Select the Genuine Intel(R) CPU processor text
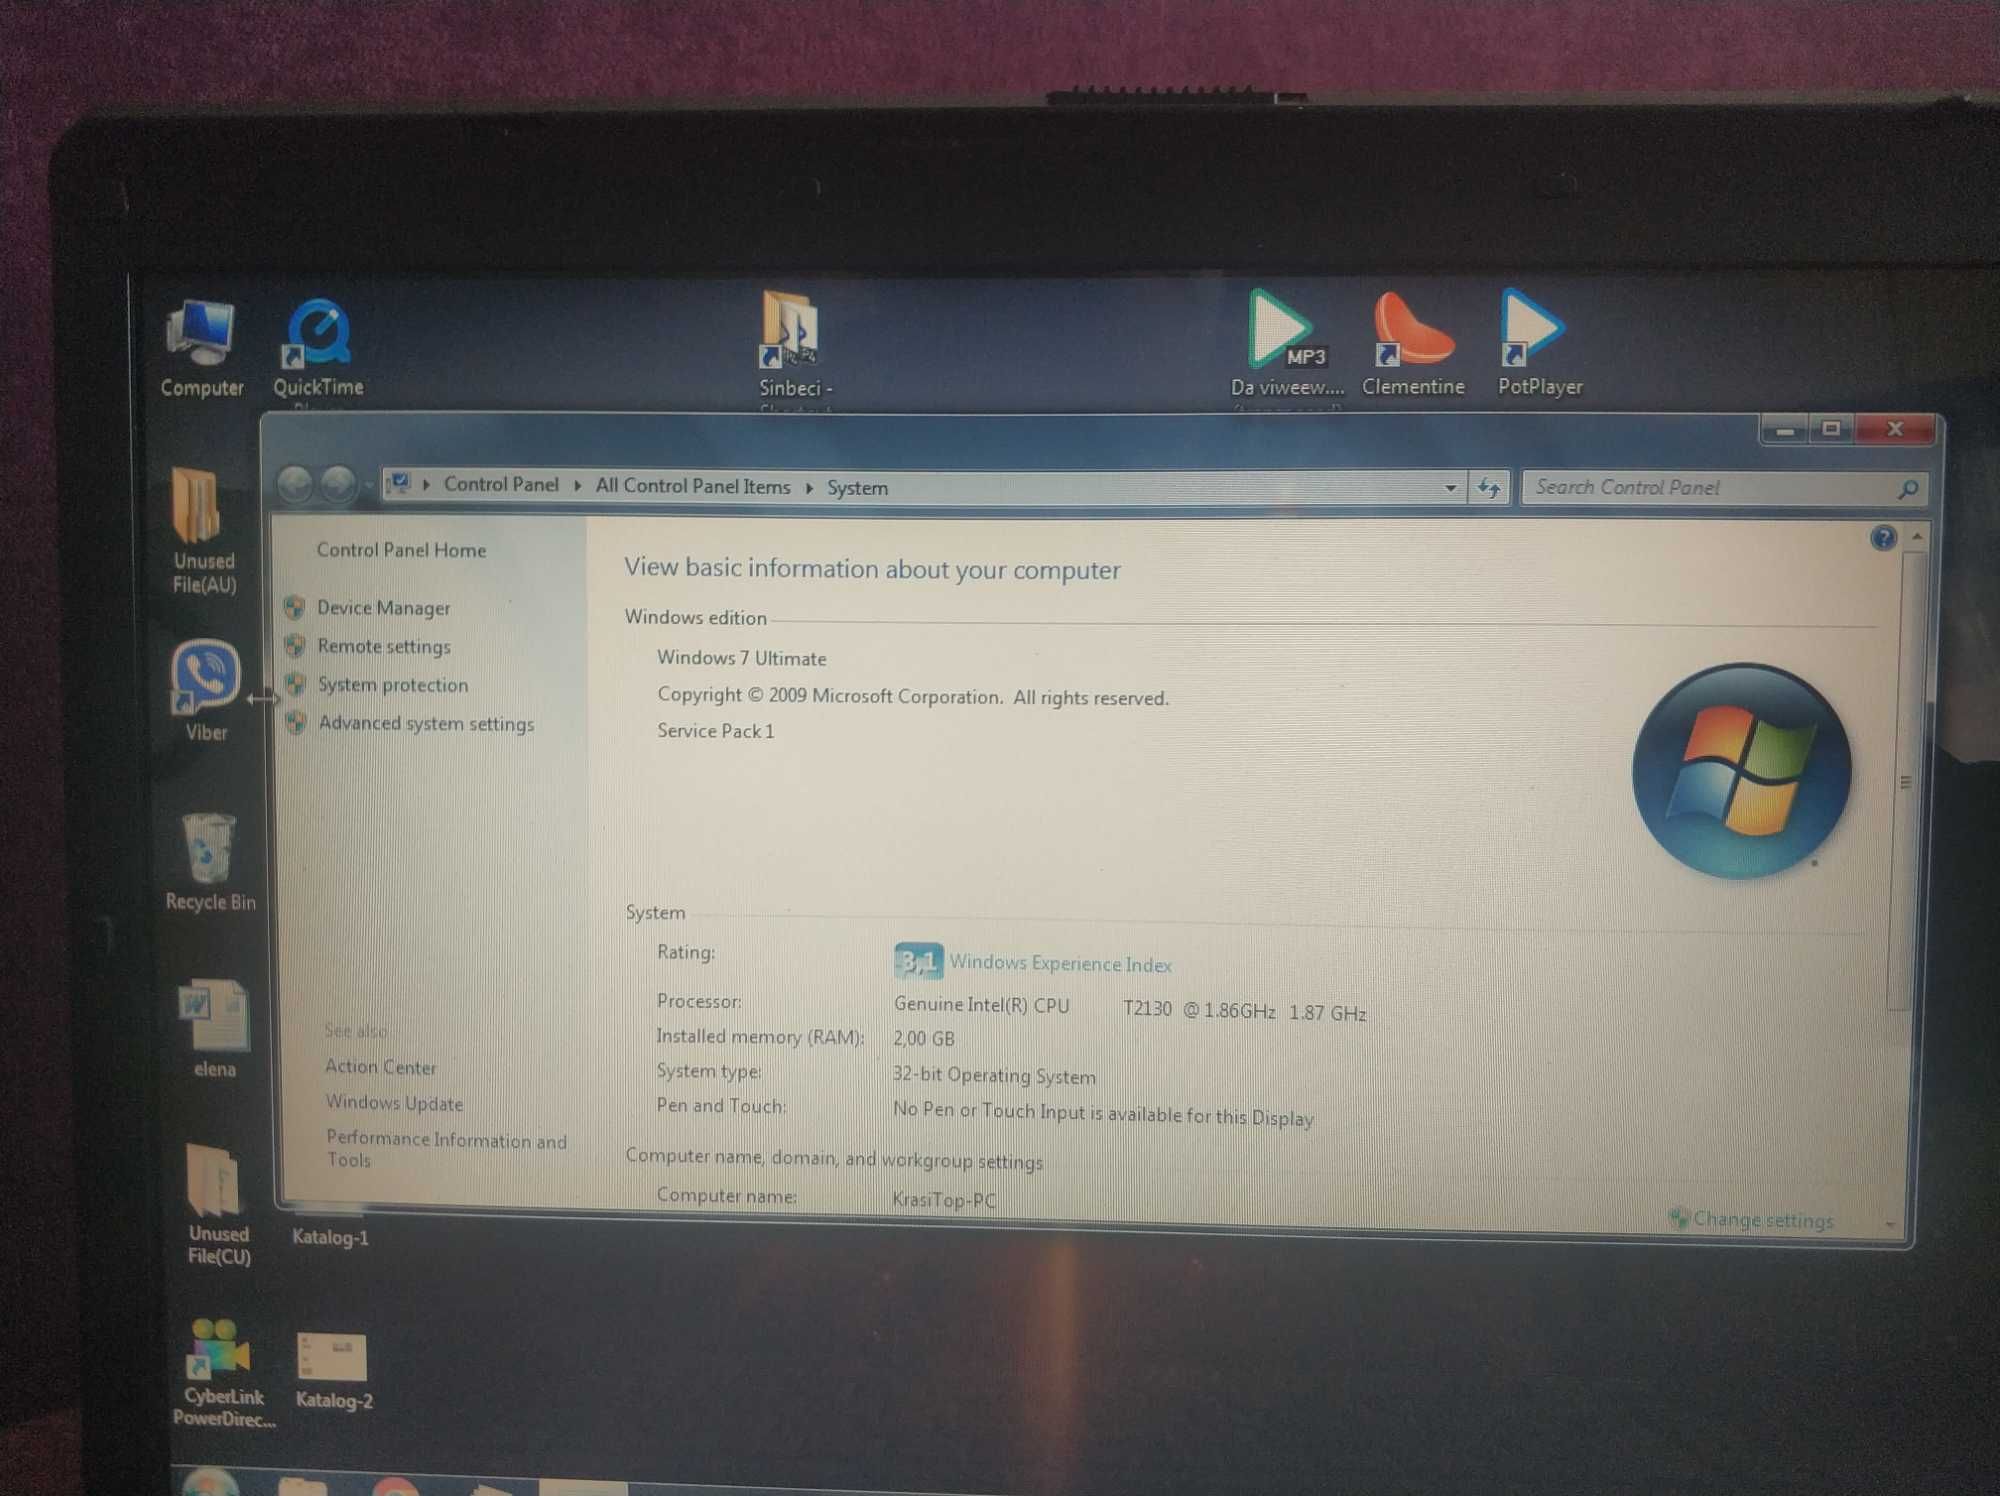Image resolution: width=2000 pixels, height=1496 pixels. click(x=981, y=1005)
